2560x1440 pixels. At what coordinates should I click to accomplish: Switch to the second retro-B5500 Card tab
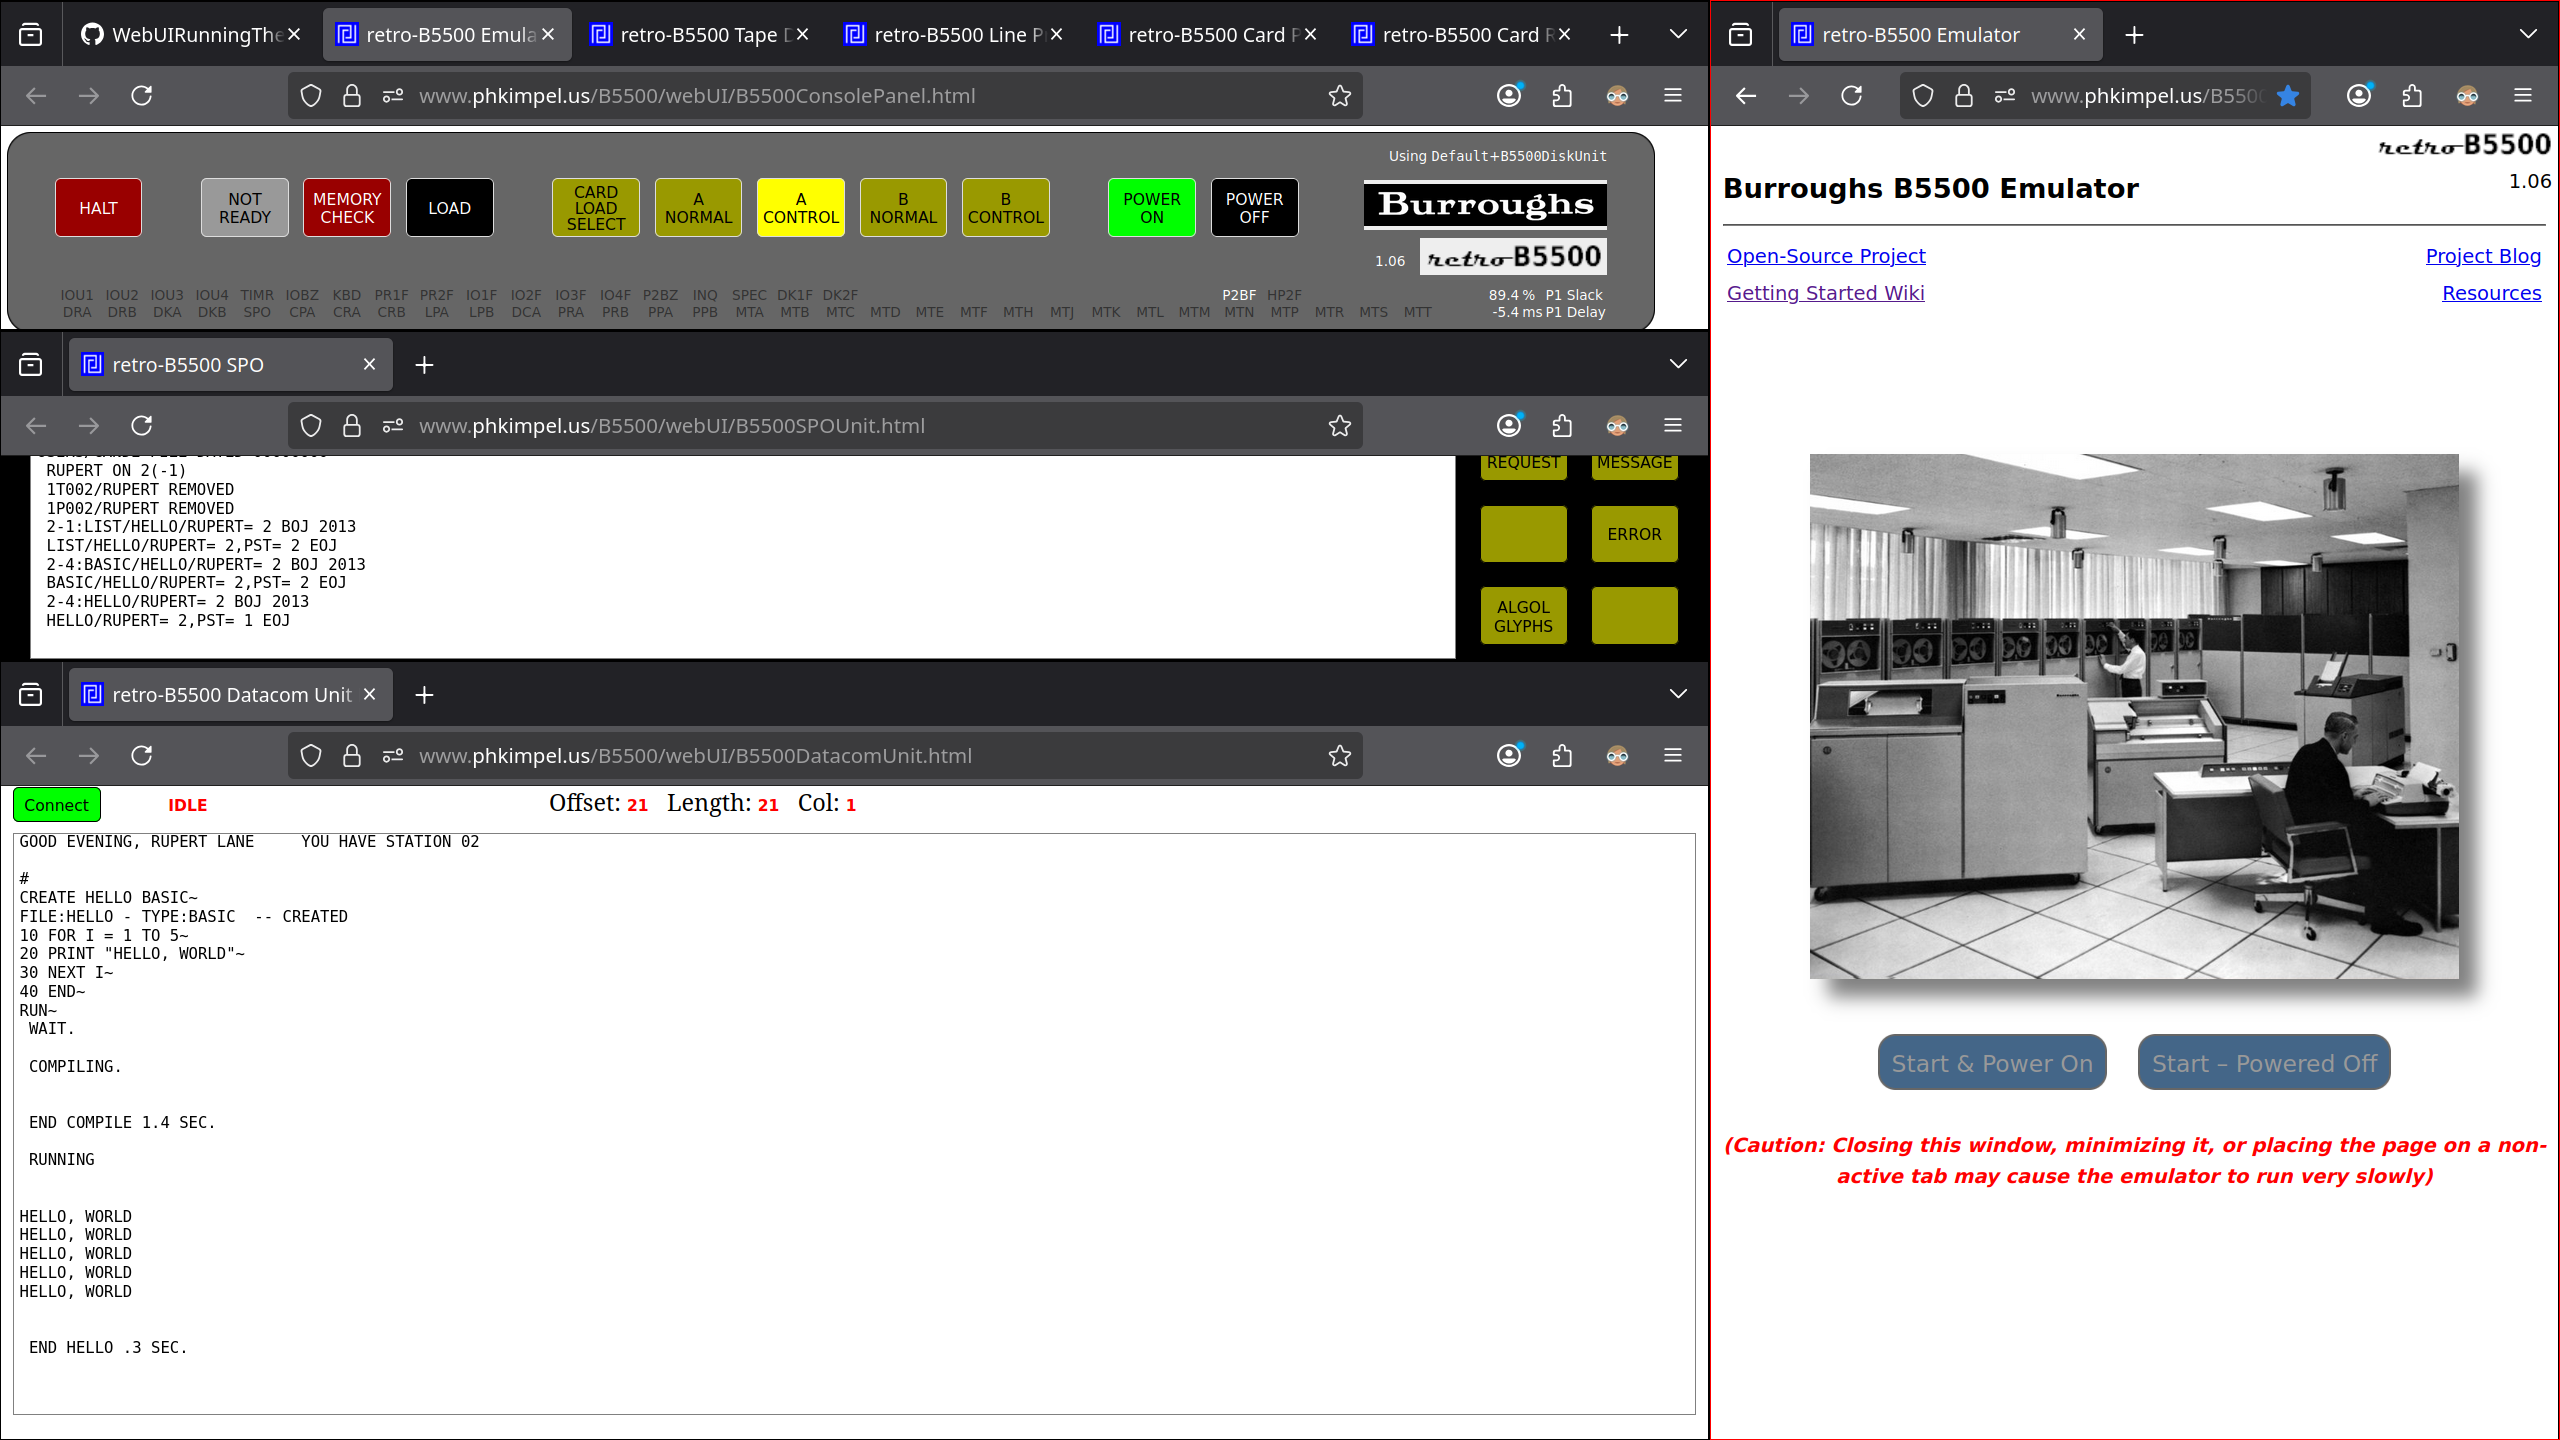click(x=1462, y=35)
